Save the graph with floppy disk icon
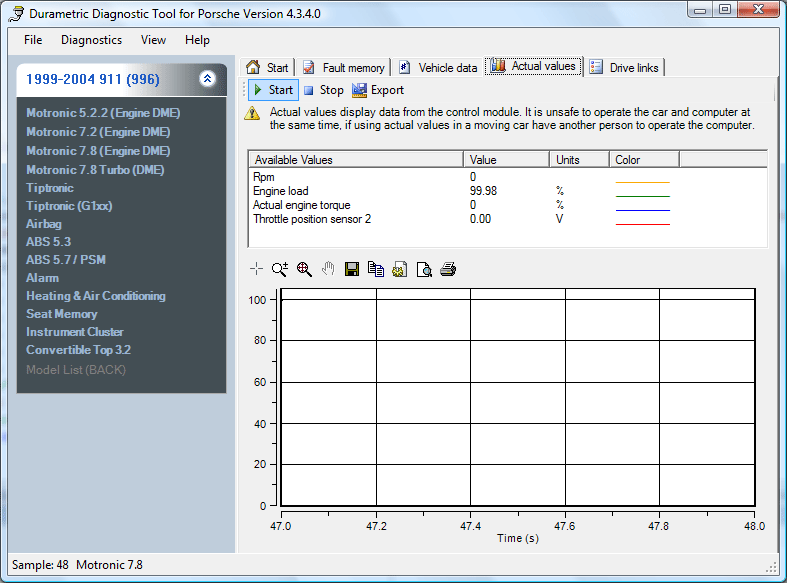Screen dimensions: 787x583 (352, 269)
